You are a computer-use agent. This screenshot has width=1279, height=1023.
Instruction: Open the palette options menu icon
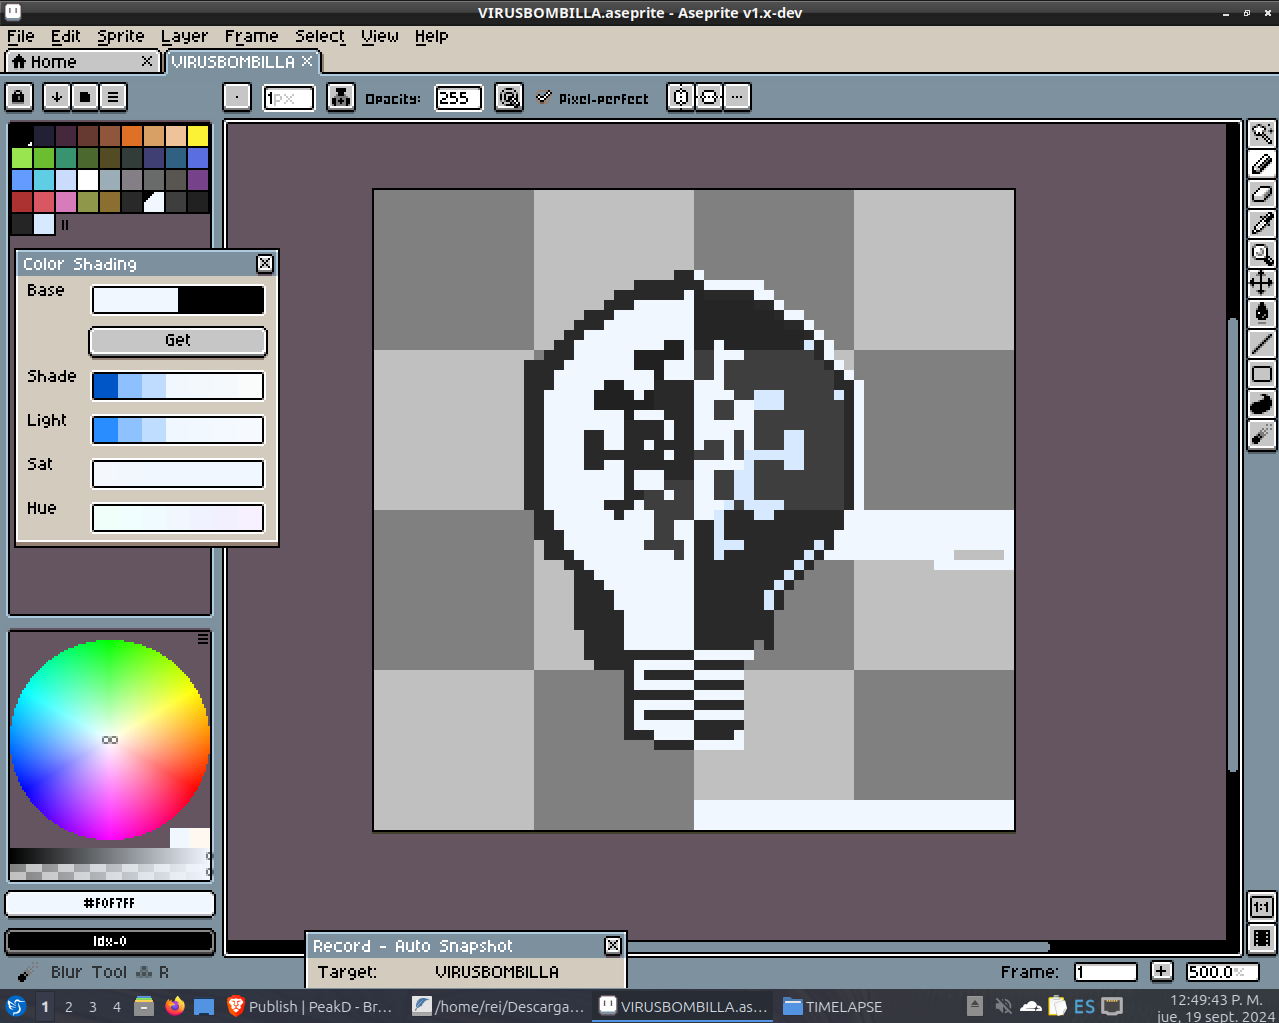(x=113, y=97)
